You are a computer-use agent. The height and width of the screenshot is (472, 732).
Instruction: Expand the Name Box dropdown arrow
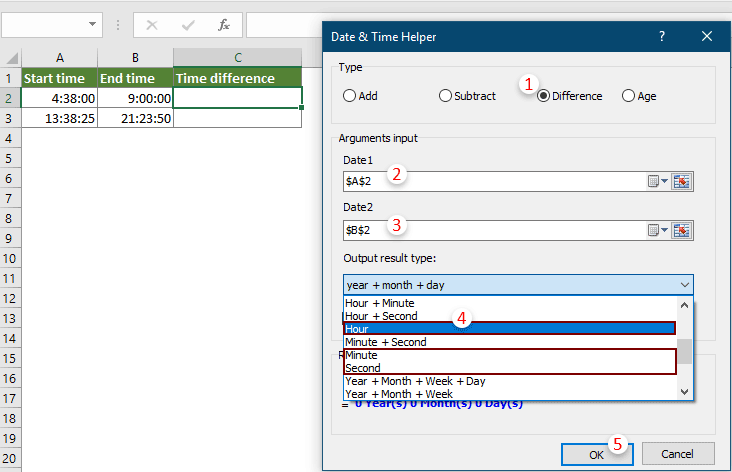pos(93,24)
